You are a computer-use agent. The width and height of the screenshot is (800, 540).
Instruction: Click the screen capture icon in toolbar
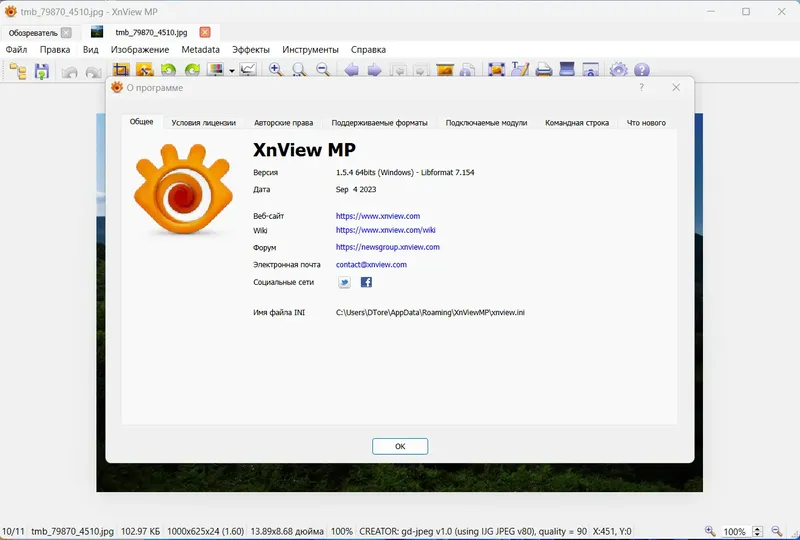[x=590, y=70]
